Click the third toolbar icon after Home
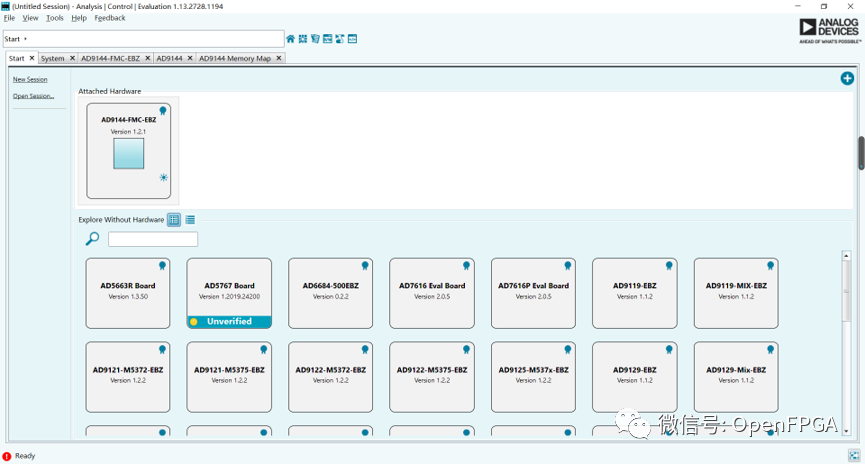 pos(315,39)
